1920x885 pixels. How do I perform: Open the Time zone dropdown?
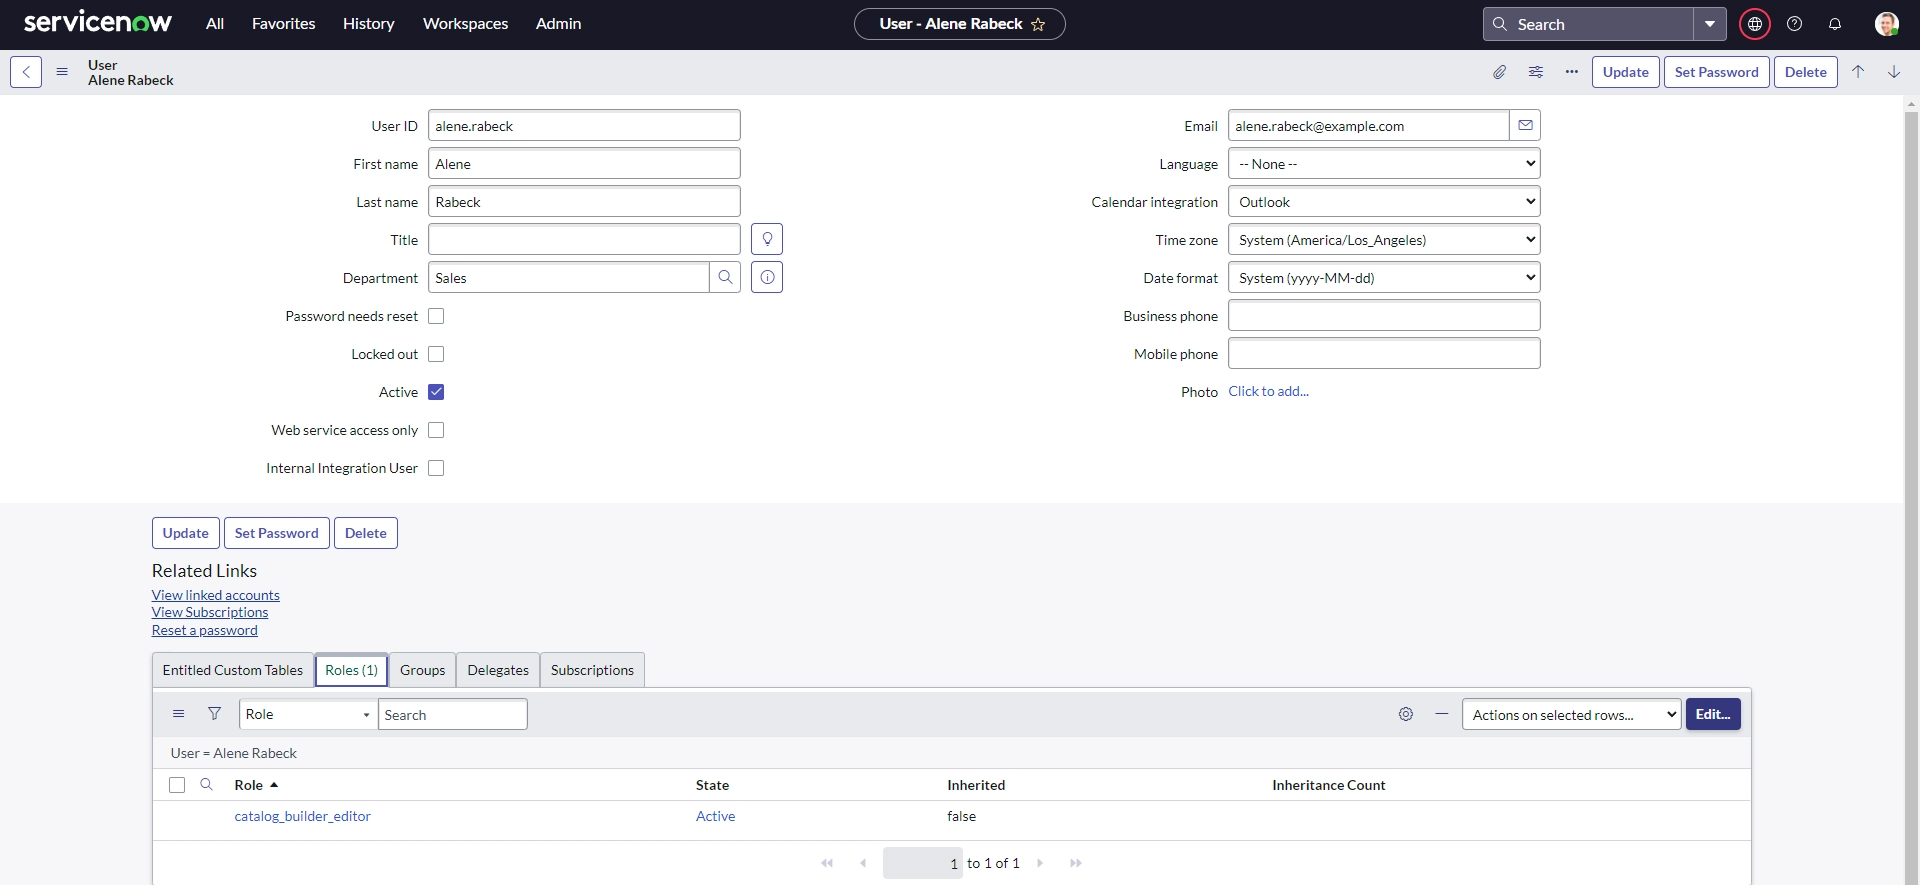click(x=1384, y=240)
